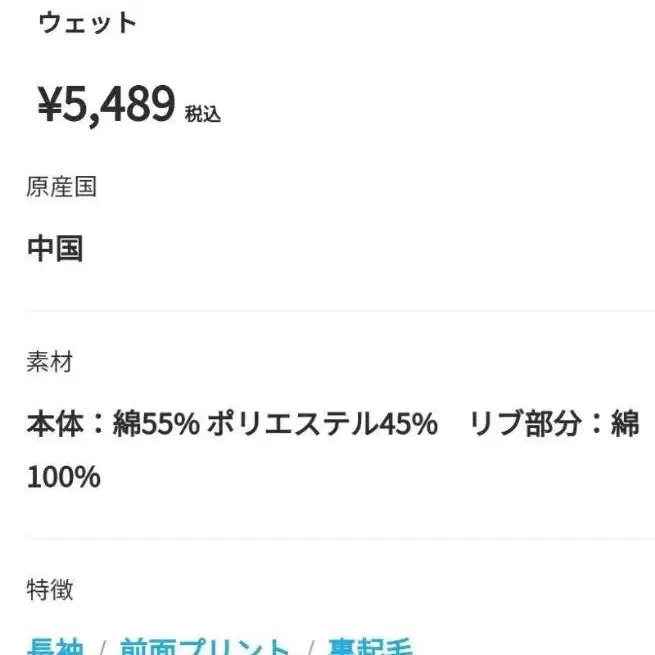Select the 素材 heading
This screenshot has width=655, height=655.
coord(49,362)
